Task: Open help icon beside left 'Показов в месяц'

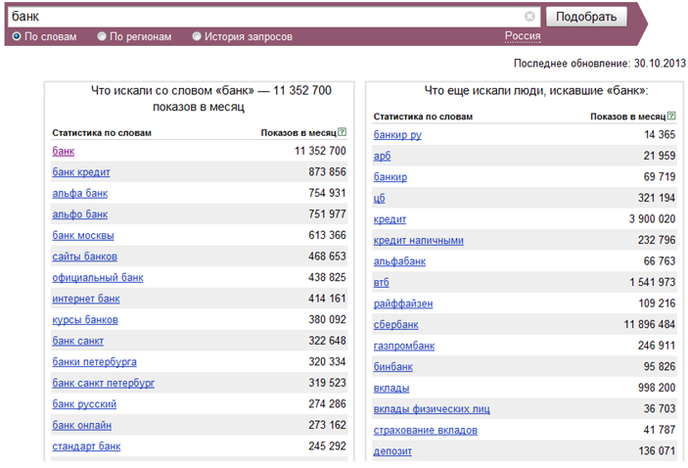Action: tap(342, 132)
